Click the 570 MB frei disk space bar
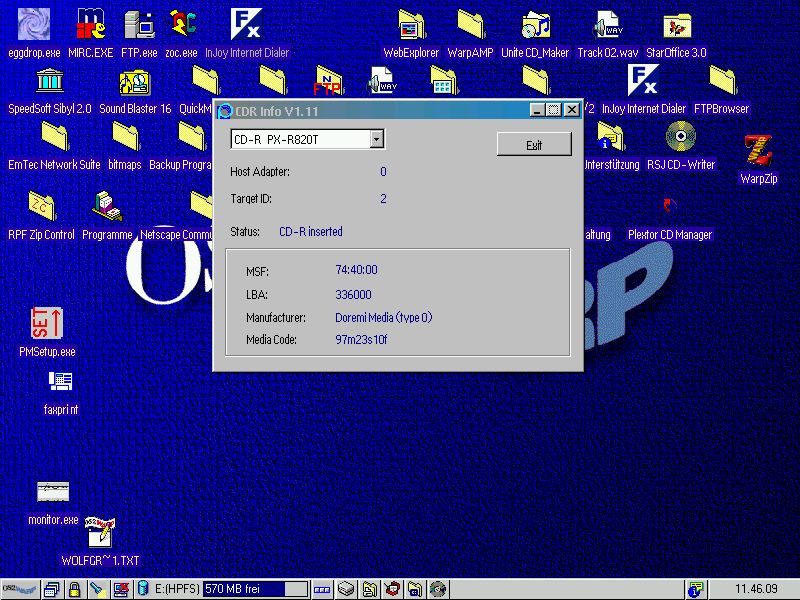 (256, 589)
